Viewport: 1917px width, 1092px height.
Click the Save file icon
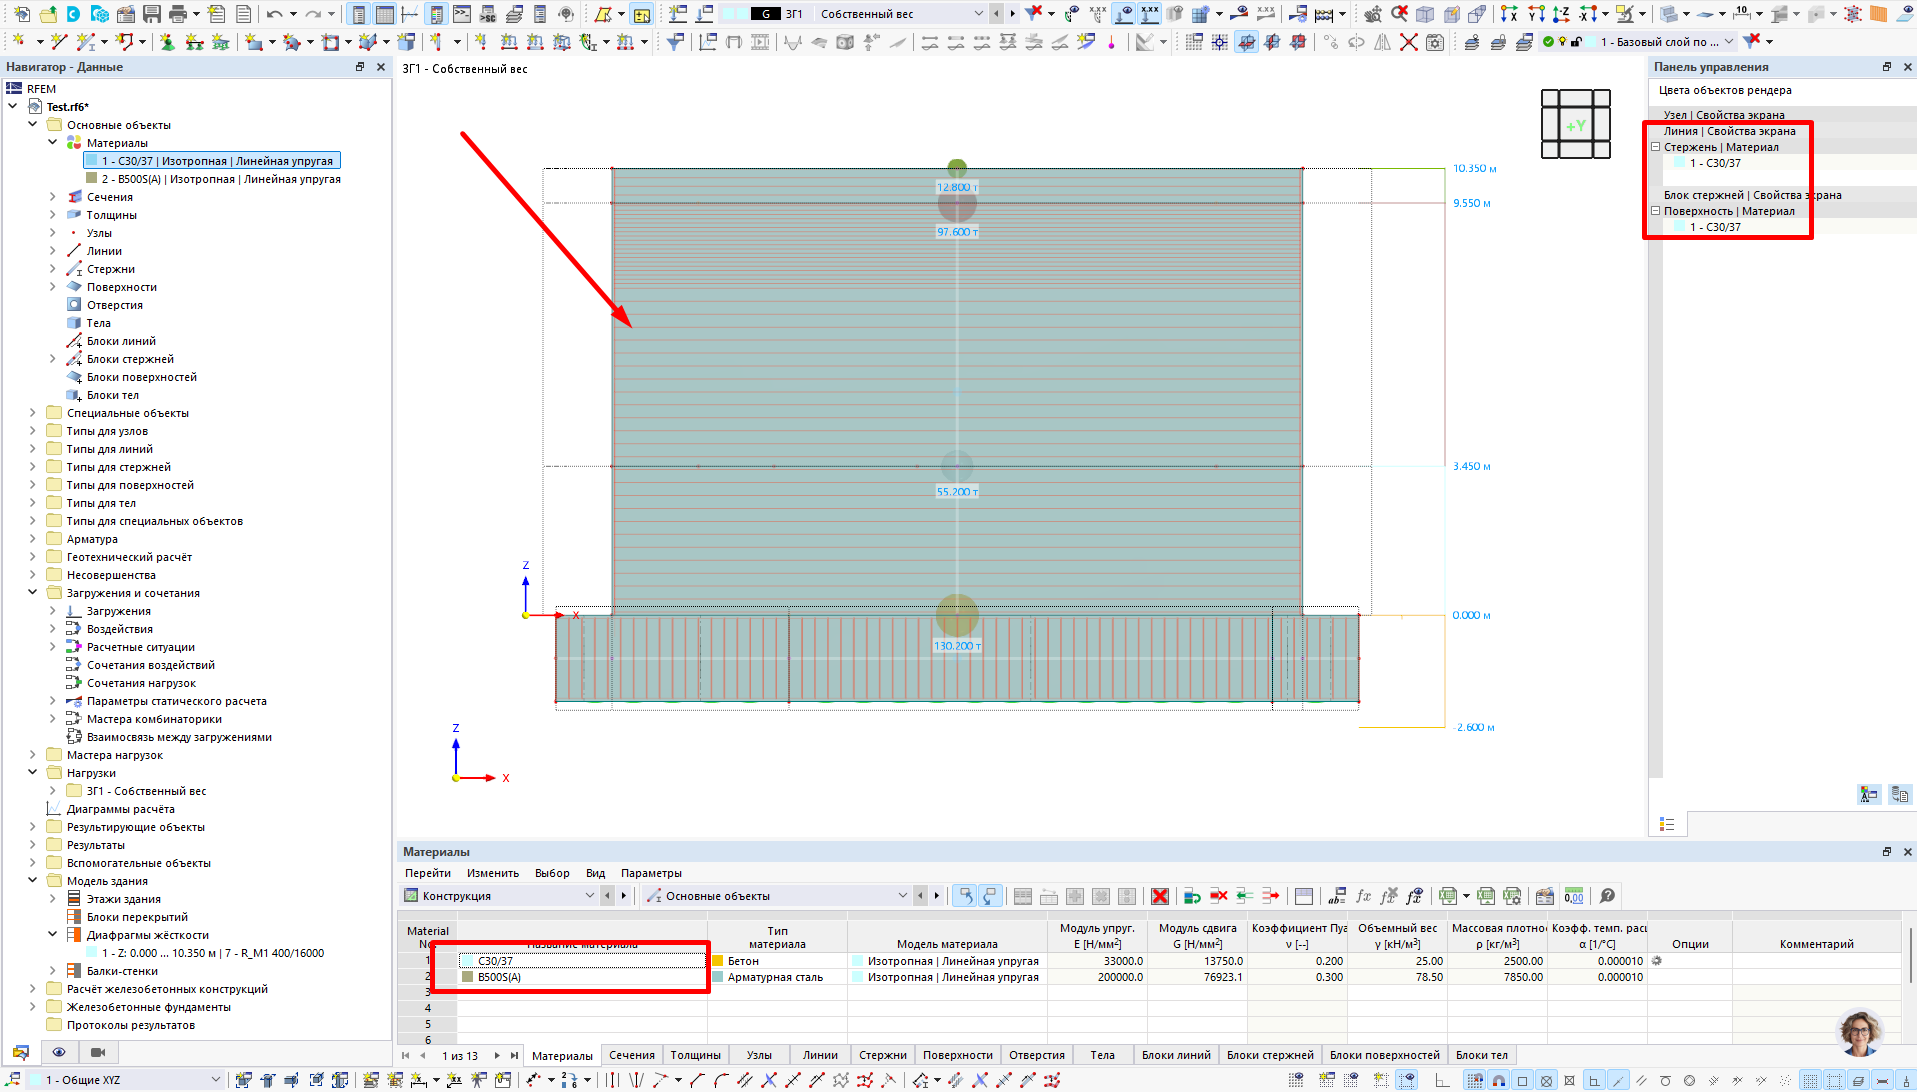coord(152,14)
